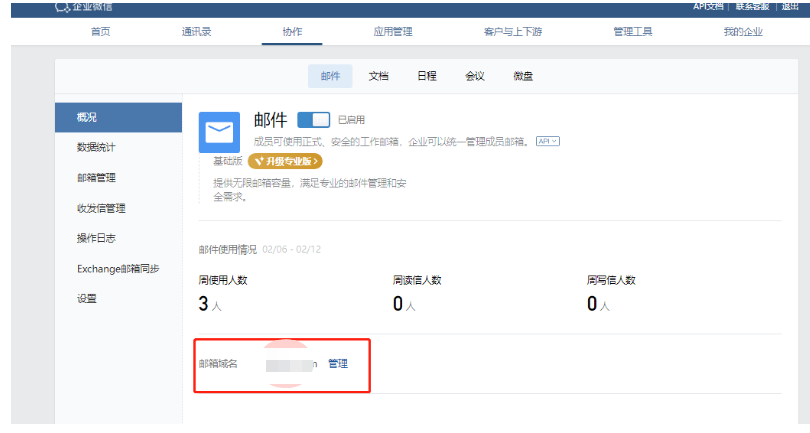Image resolution: width=810 pixels, height=433 pixels.
Task: Open 管理工具 in the top menu
Action: (632, 32)
